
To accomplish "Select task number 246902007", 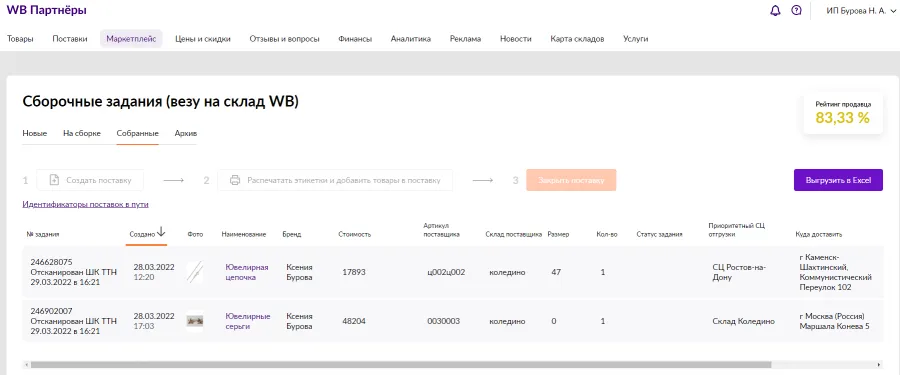I will click(51, 311).
